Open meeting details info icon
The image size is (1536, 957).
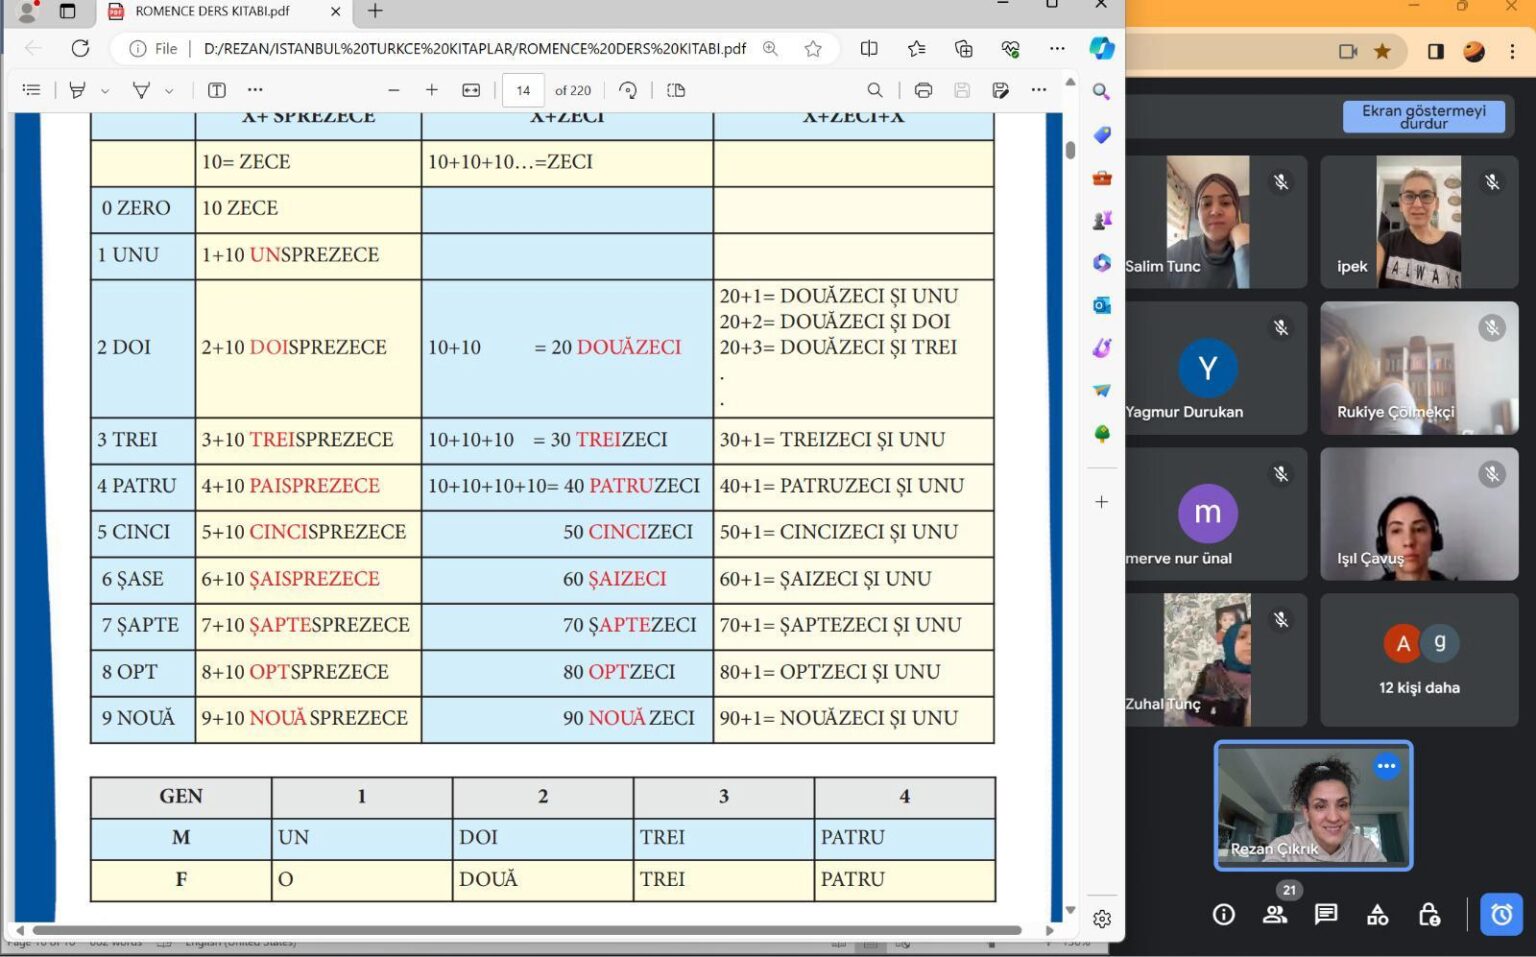click(1223, 914)
